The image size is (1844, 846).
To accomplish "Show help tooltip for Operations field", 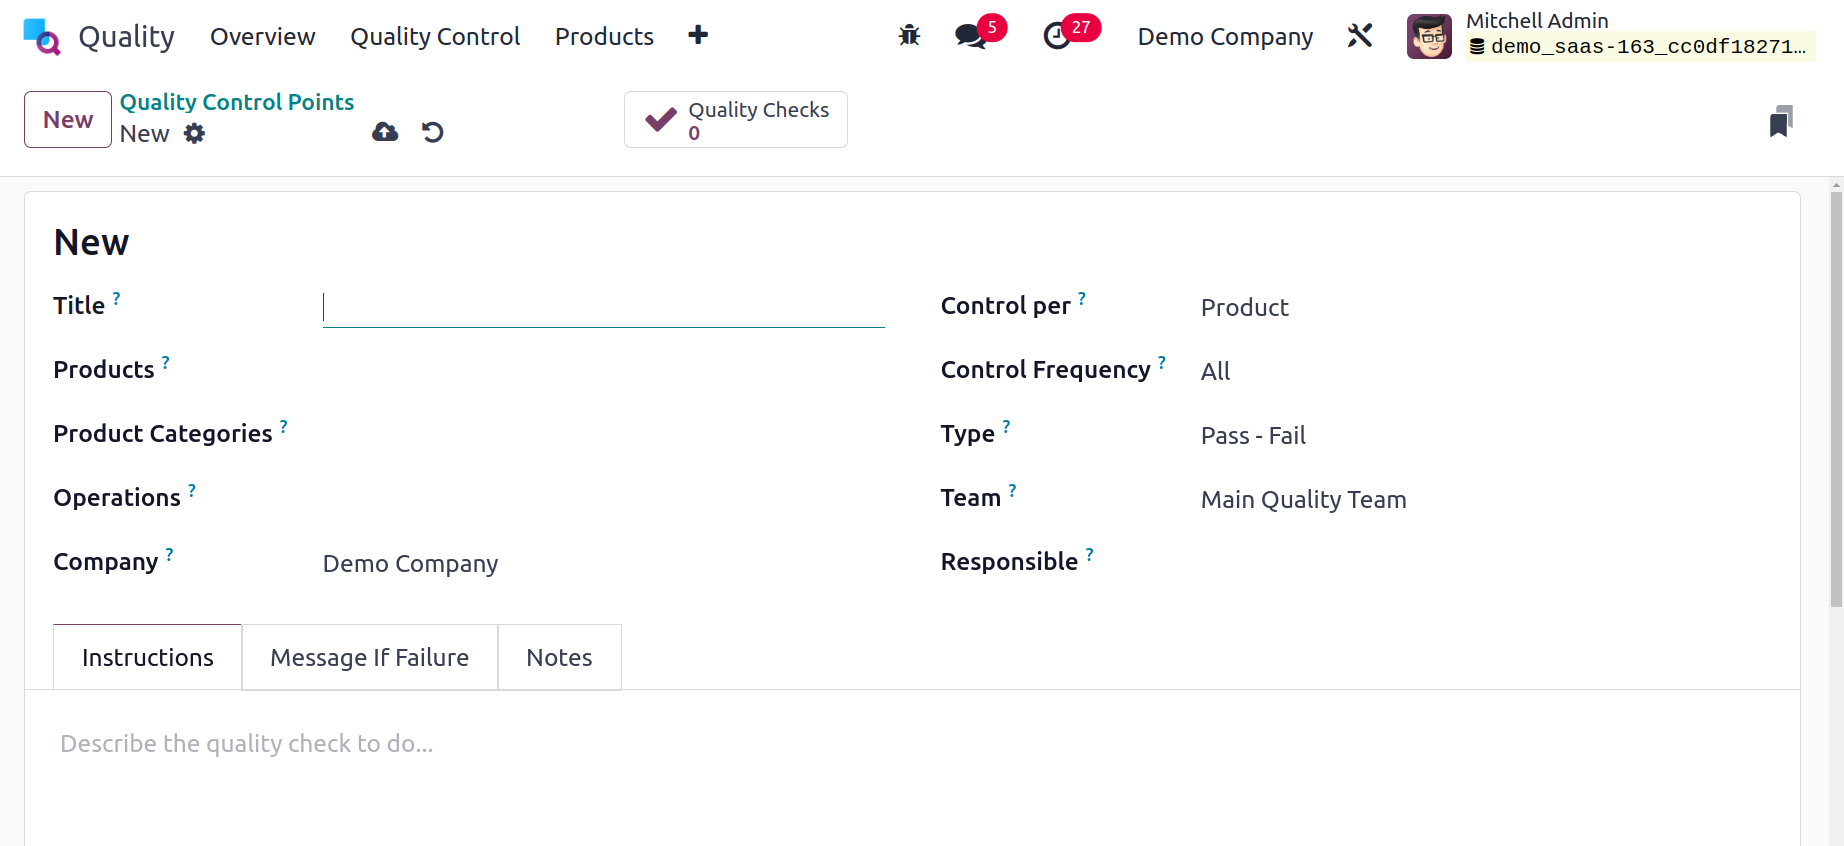I will pyautogui.click(x=192, y=490).
